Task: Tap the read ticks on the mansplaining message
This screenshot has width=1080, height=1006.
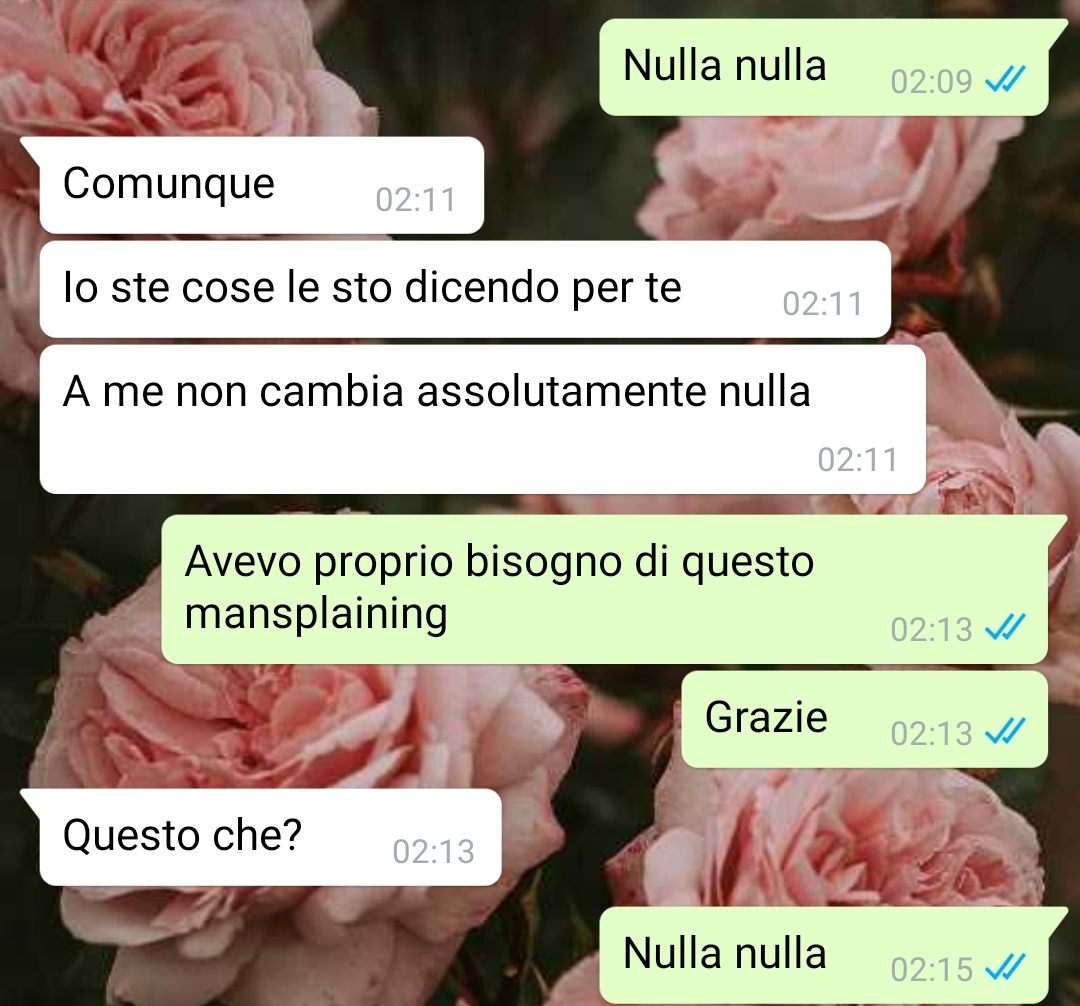Action: (x=1005, y=627)
